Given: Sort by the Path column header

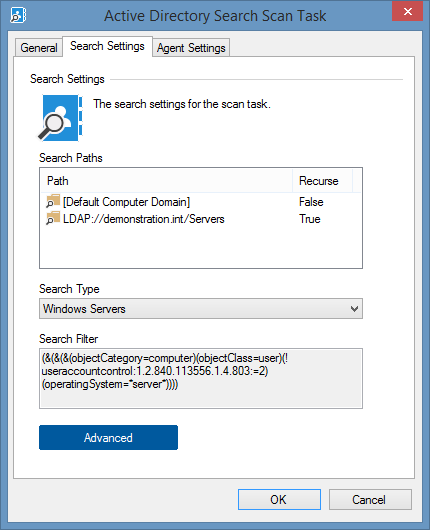Looking at the screenshot, I should point(166,181).
